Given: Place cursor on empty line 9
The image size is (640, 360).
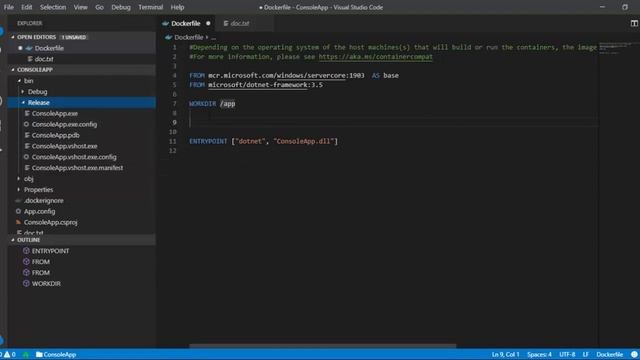Looking at the screenshot, I should coord(392,122).
